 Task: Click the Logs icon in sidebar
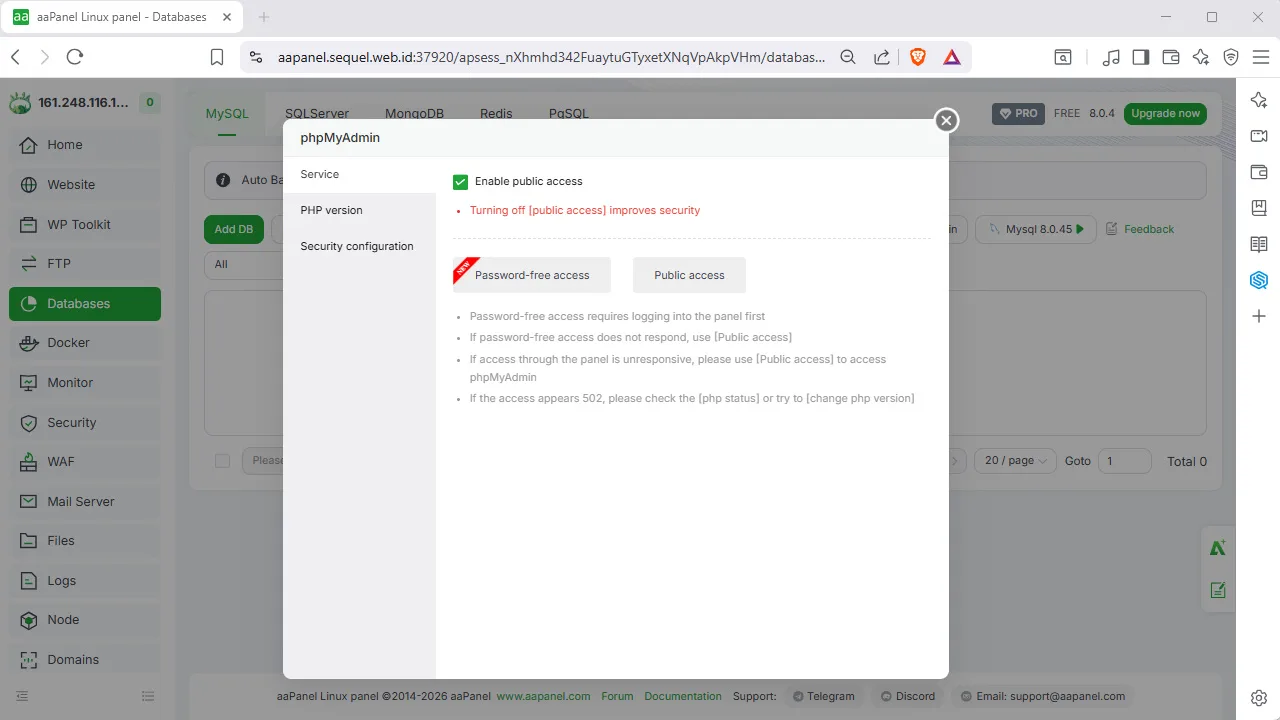point(28,581)
